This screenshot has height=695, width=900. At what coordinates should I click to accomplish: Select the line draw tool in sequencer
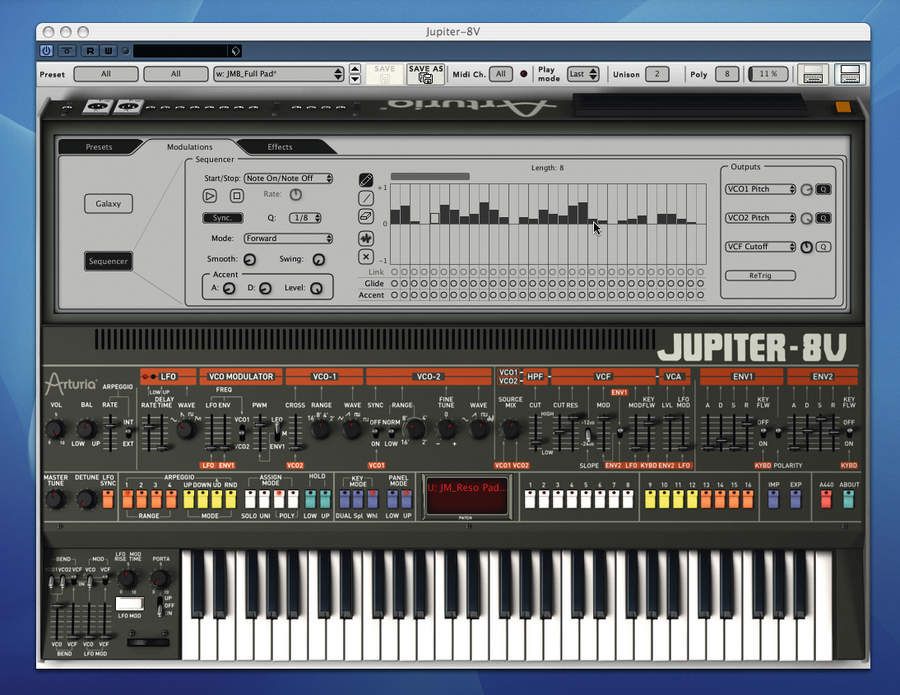pos(366,199)
